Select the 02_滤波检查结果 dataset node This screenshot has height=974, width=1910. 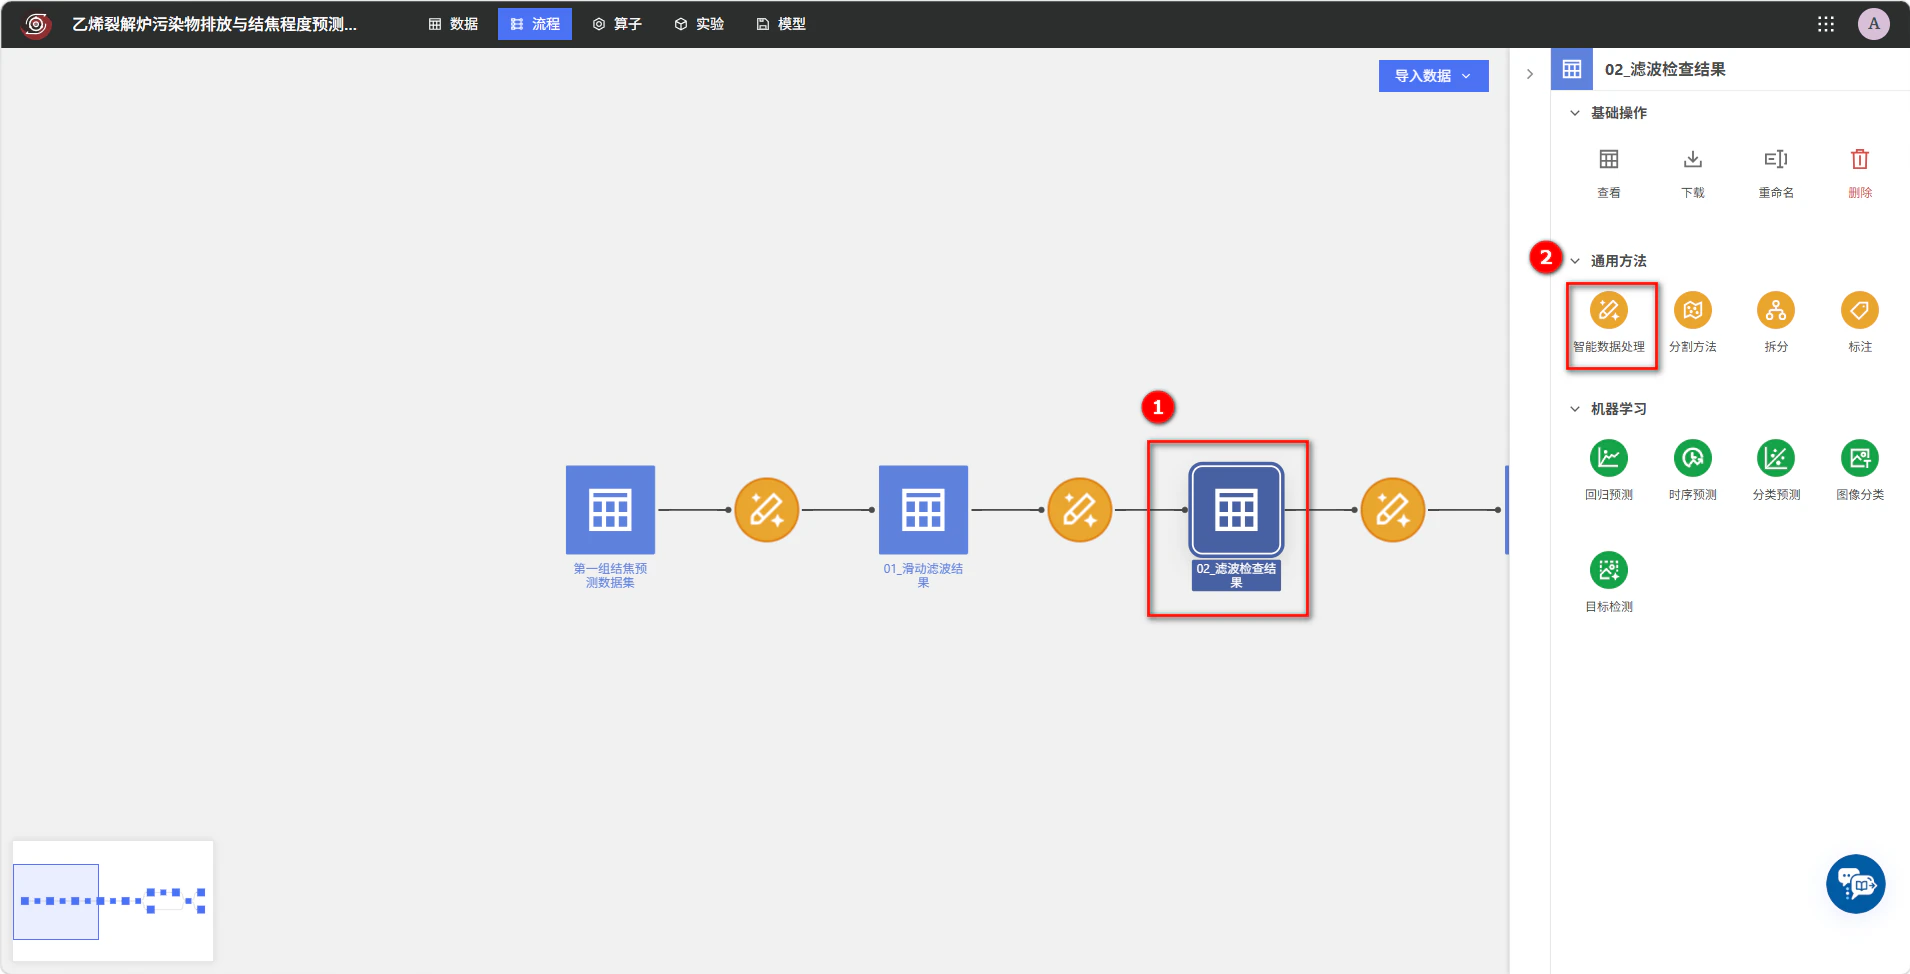pos(1236,510)
